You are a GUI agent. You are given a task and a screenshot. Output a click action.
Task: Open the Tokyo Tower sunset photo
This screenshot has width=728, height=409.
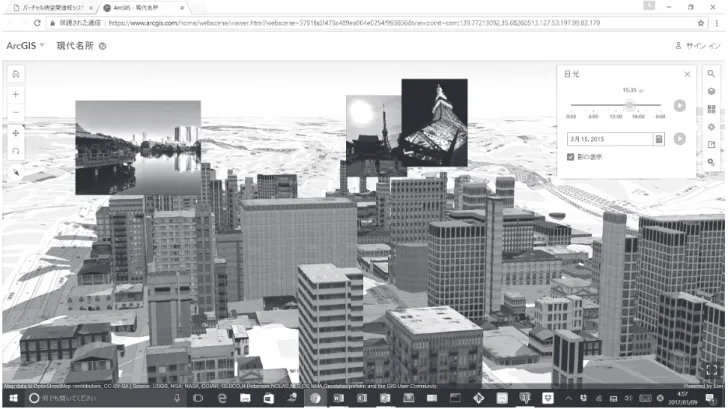373,135
